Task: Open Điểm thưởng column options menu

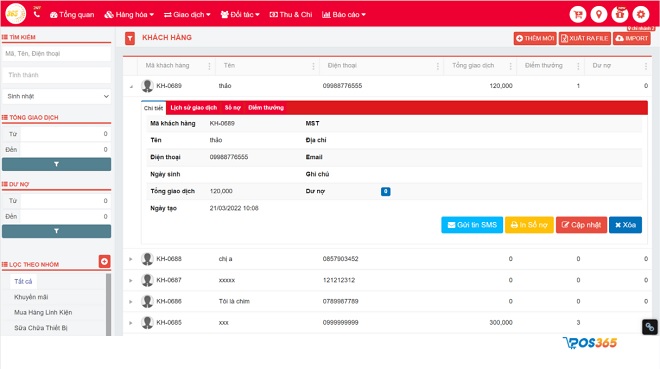Action: 578,66
